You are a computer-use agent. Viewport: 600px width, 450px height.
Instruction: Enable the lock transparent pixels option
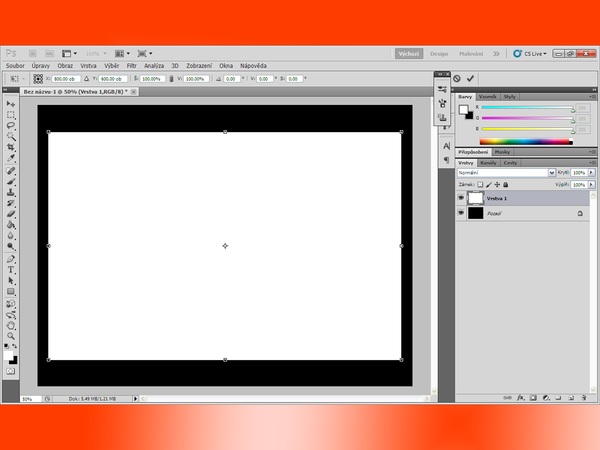pyautogui.click(x=480, y=185)
